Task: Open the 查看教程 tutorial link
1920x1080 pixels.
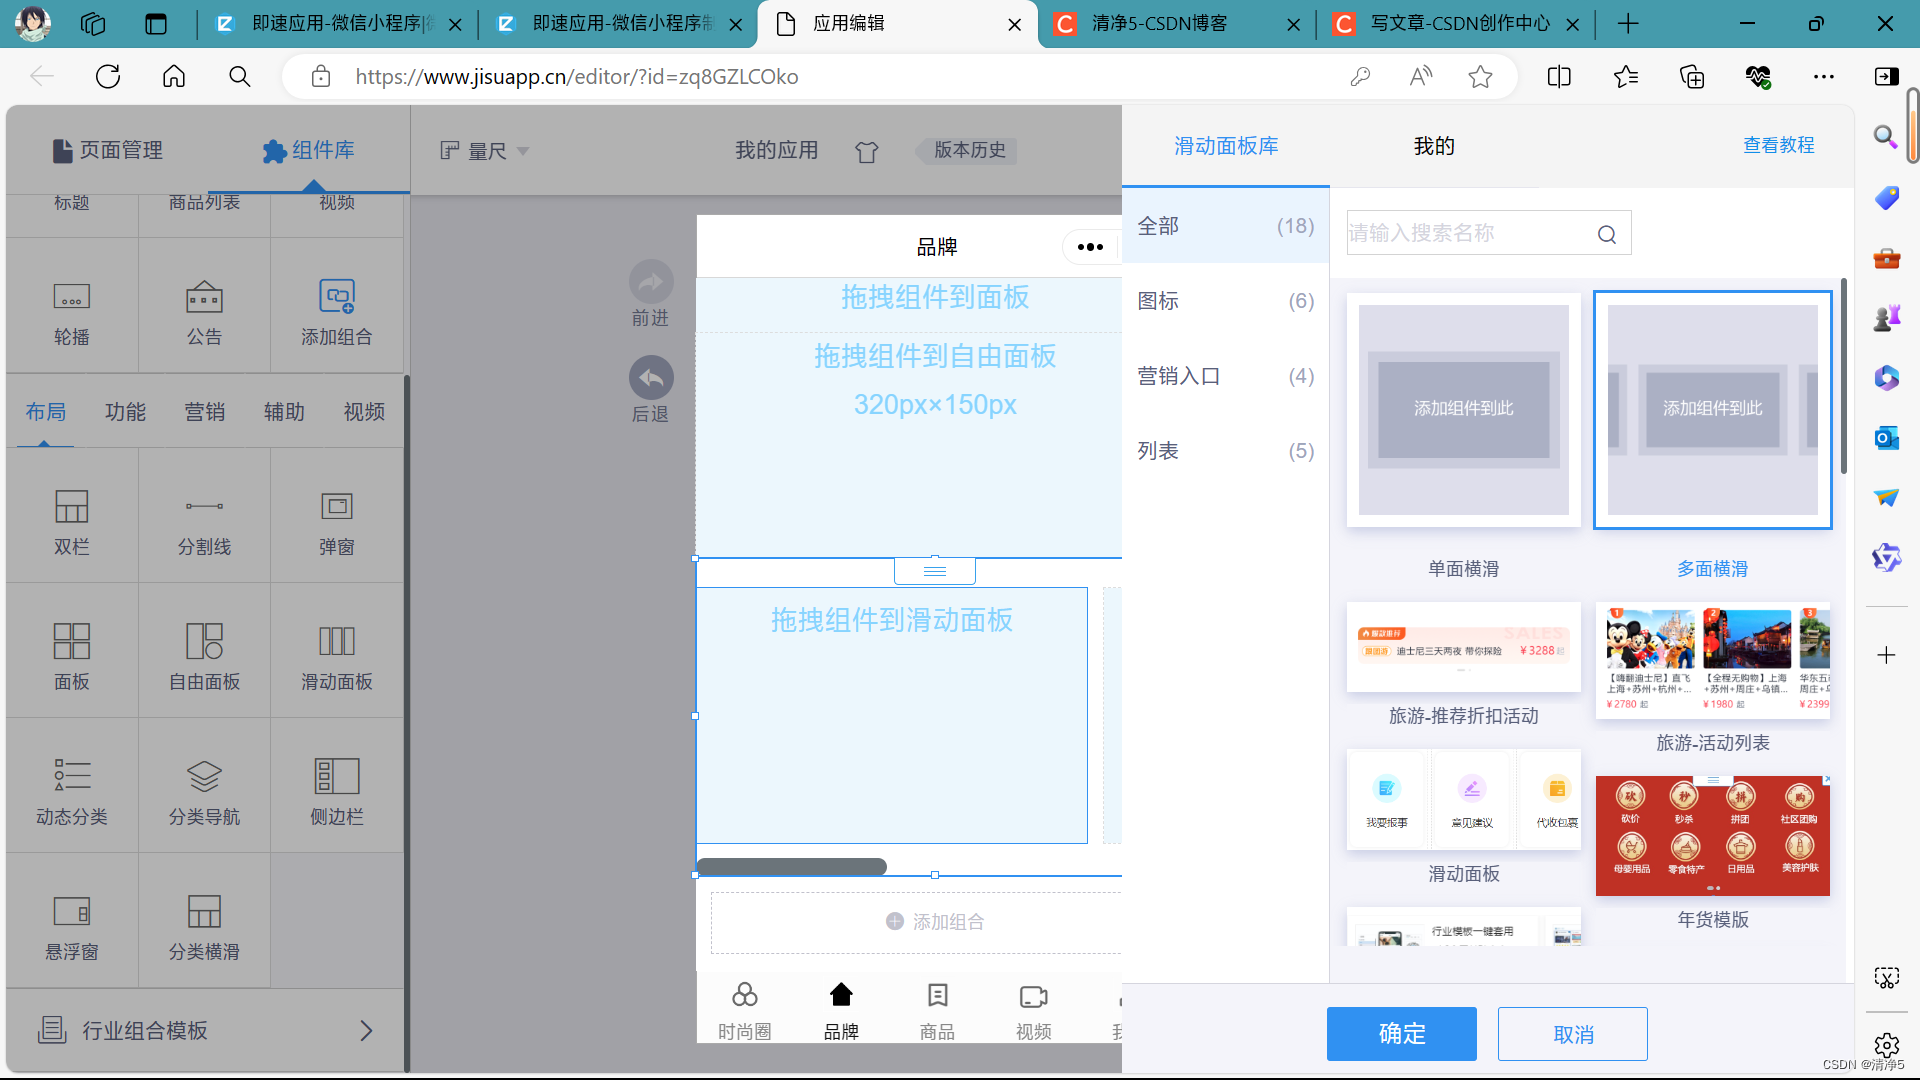Action: tap(1778, 146)
